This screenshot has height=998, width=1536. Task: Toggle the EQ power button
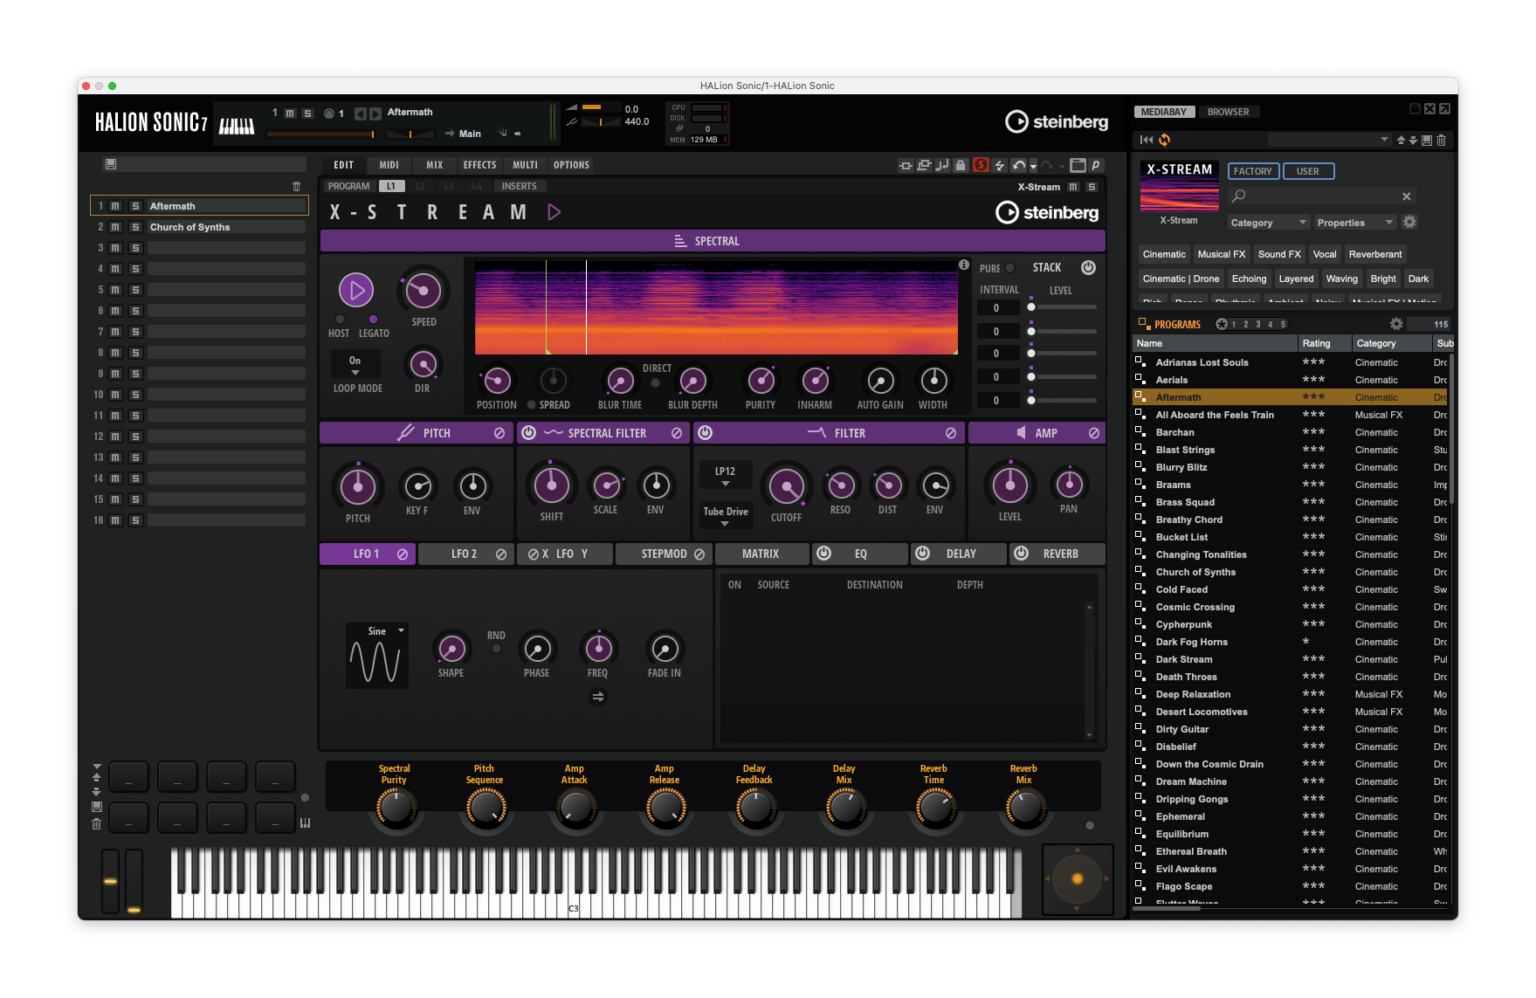(x=823, y=553)
